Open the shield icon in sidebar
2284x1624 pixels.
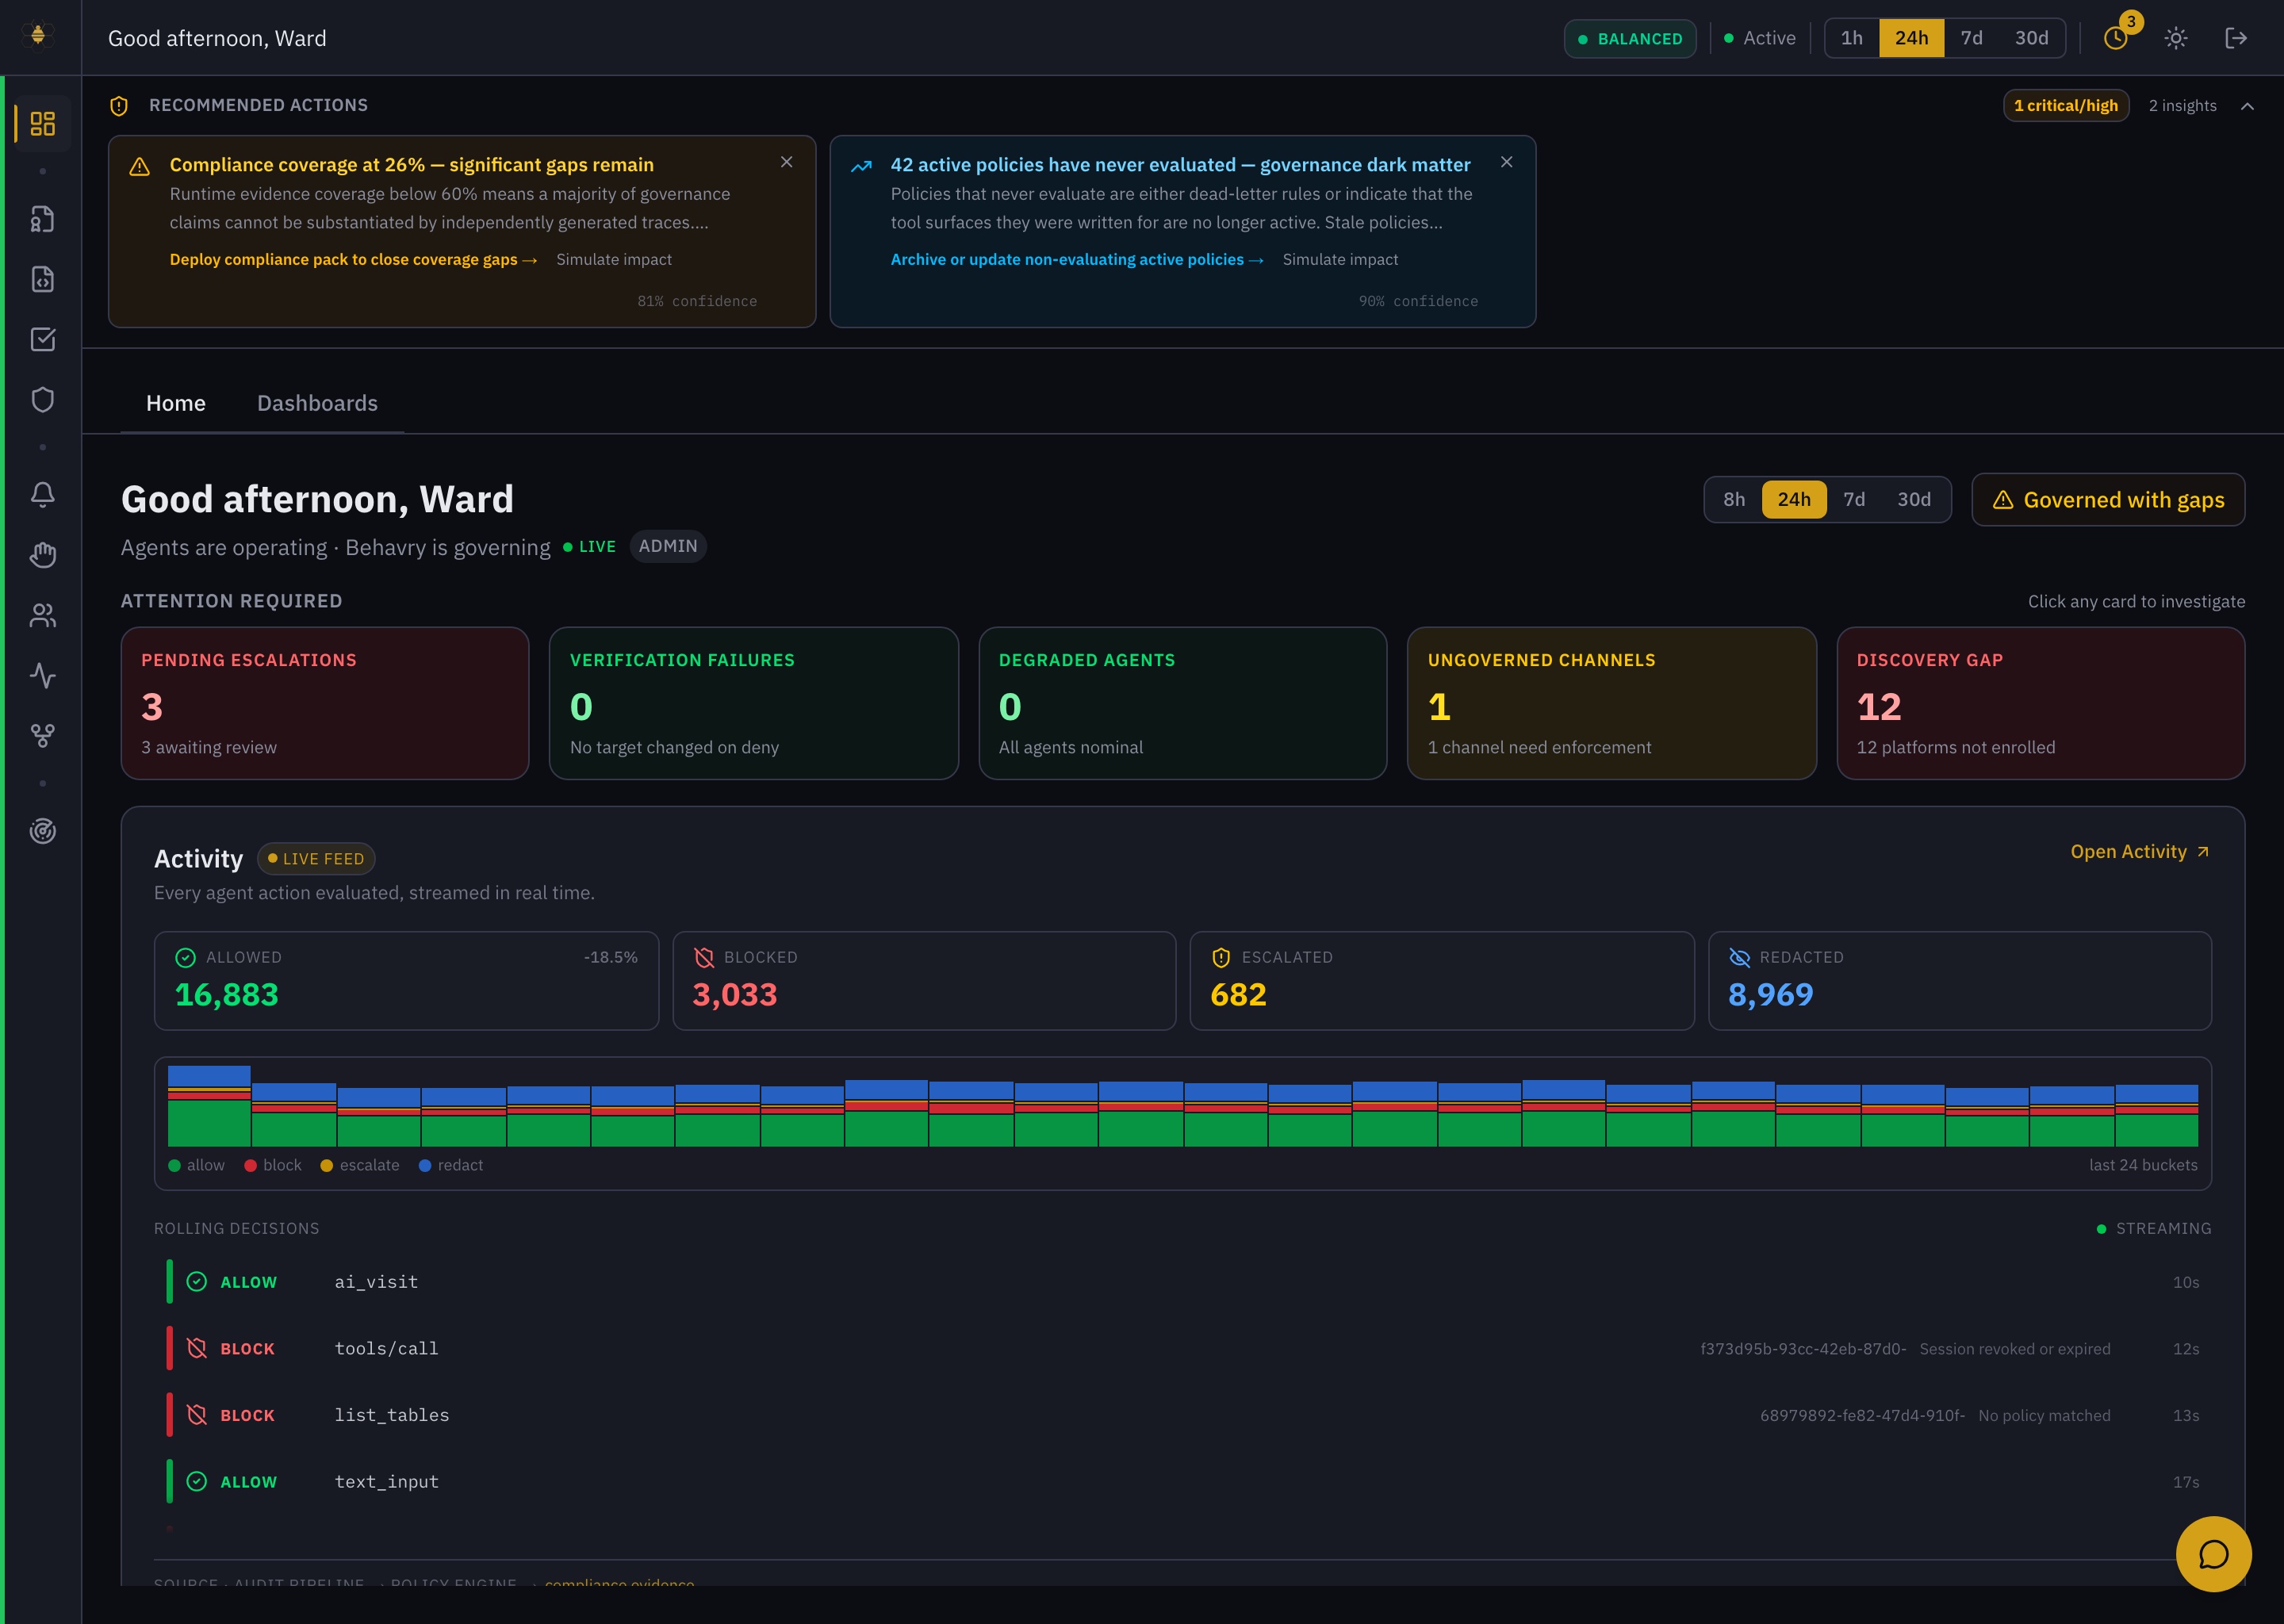(x=42, y=399)
